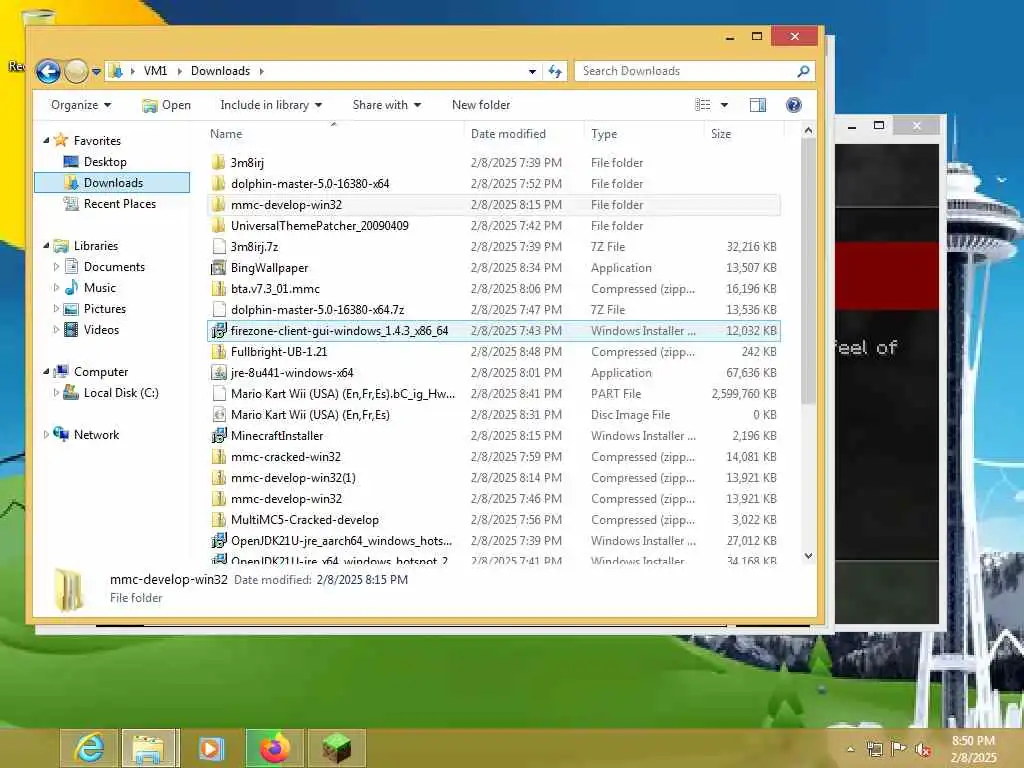Expand the Videos library node
The image size is (1024, 768).
[x=56, y=330]
